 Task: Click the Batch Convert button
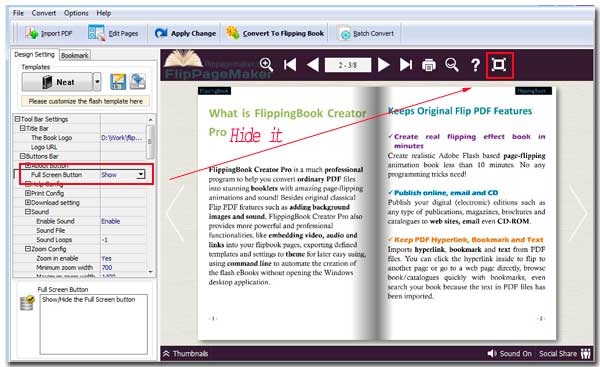[367, 33]
